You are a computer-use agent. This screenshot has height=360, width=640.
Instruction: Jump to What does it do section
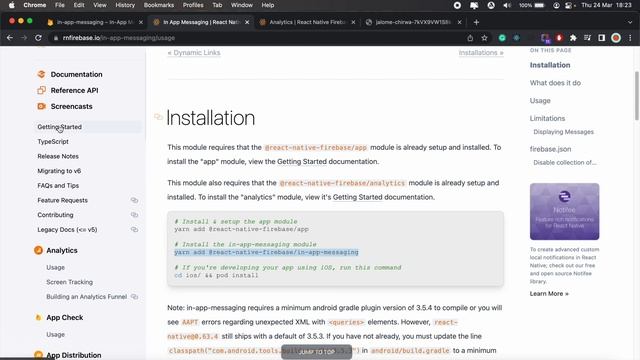[555, 83]
